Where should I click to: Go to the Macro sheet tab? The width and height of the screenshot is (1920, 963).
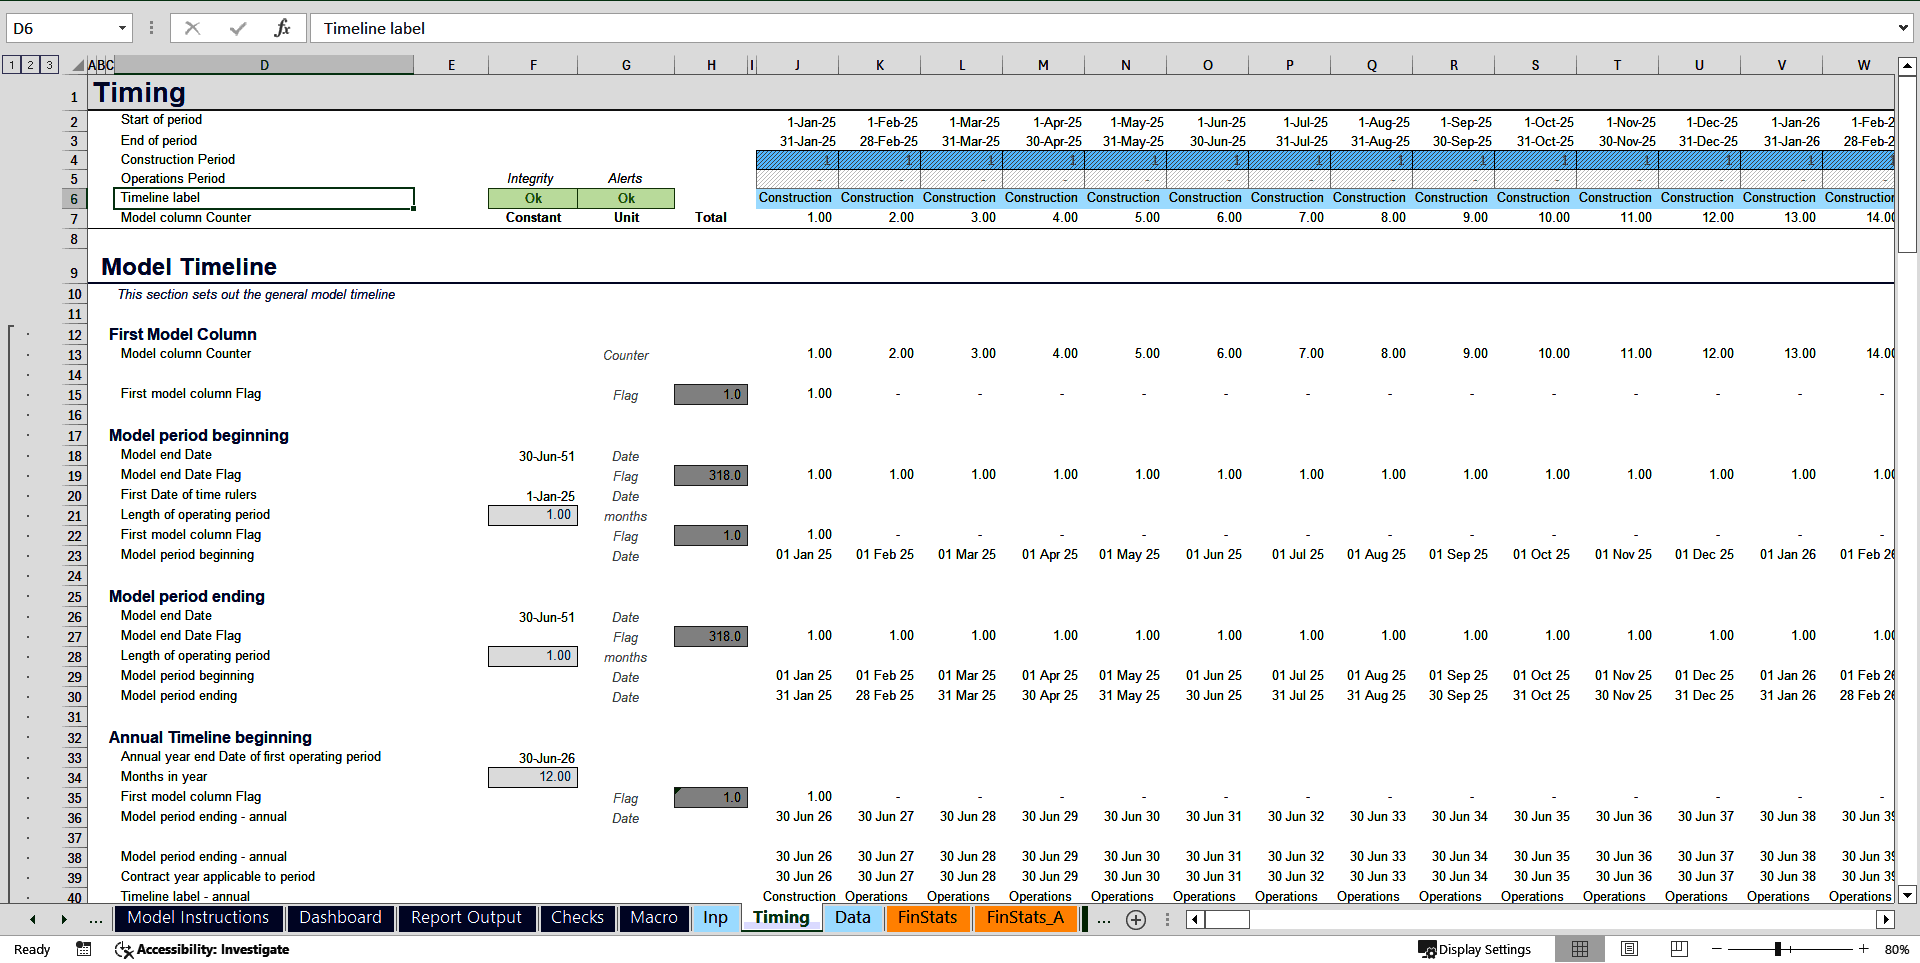[x=654, y=918]
